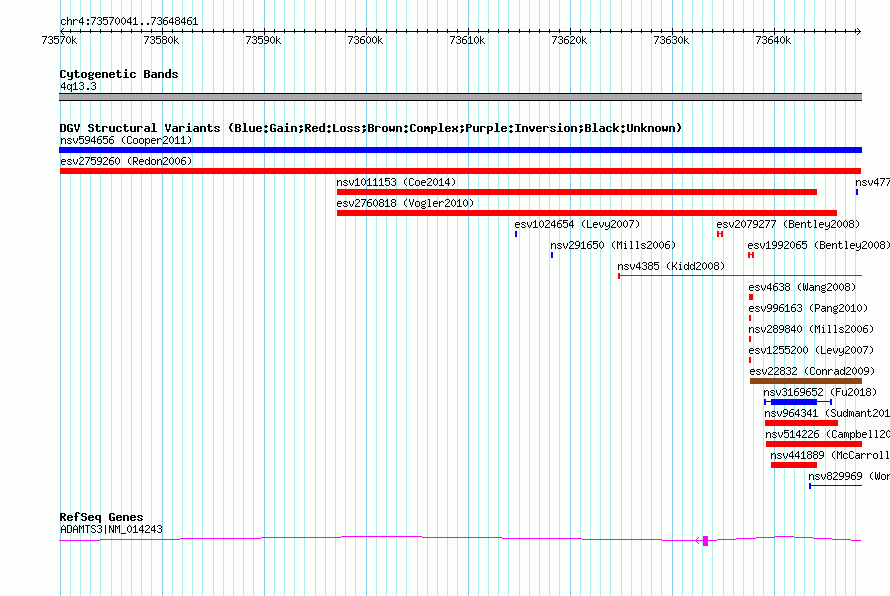Click the blue nsv829969 variant line
This screenshot has height=596, width=890.
[836, 486]
